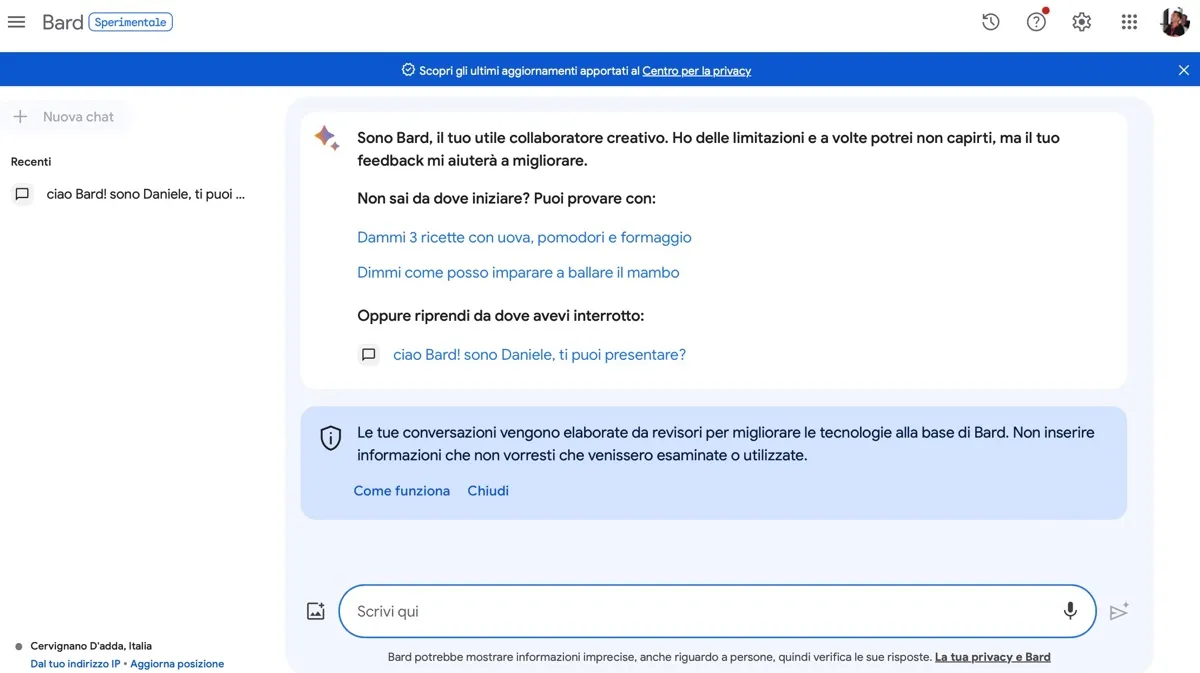Open Google apps grid
1200x673 pixels.
coord(1129,22)
